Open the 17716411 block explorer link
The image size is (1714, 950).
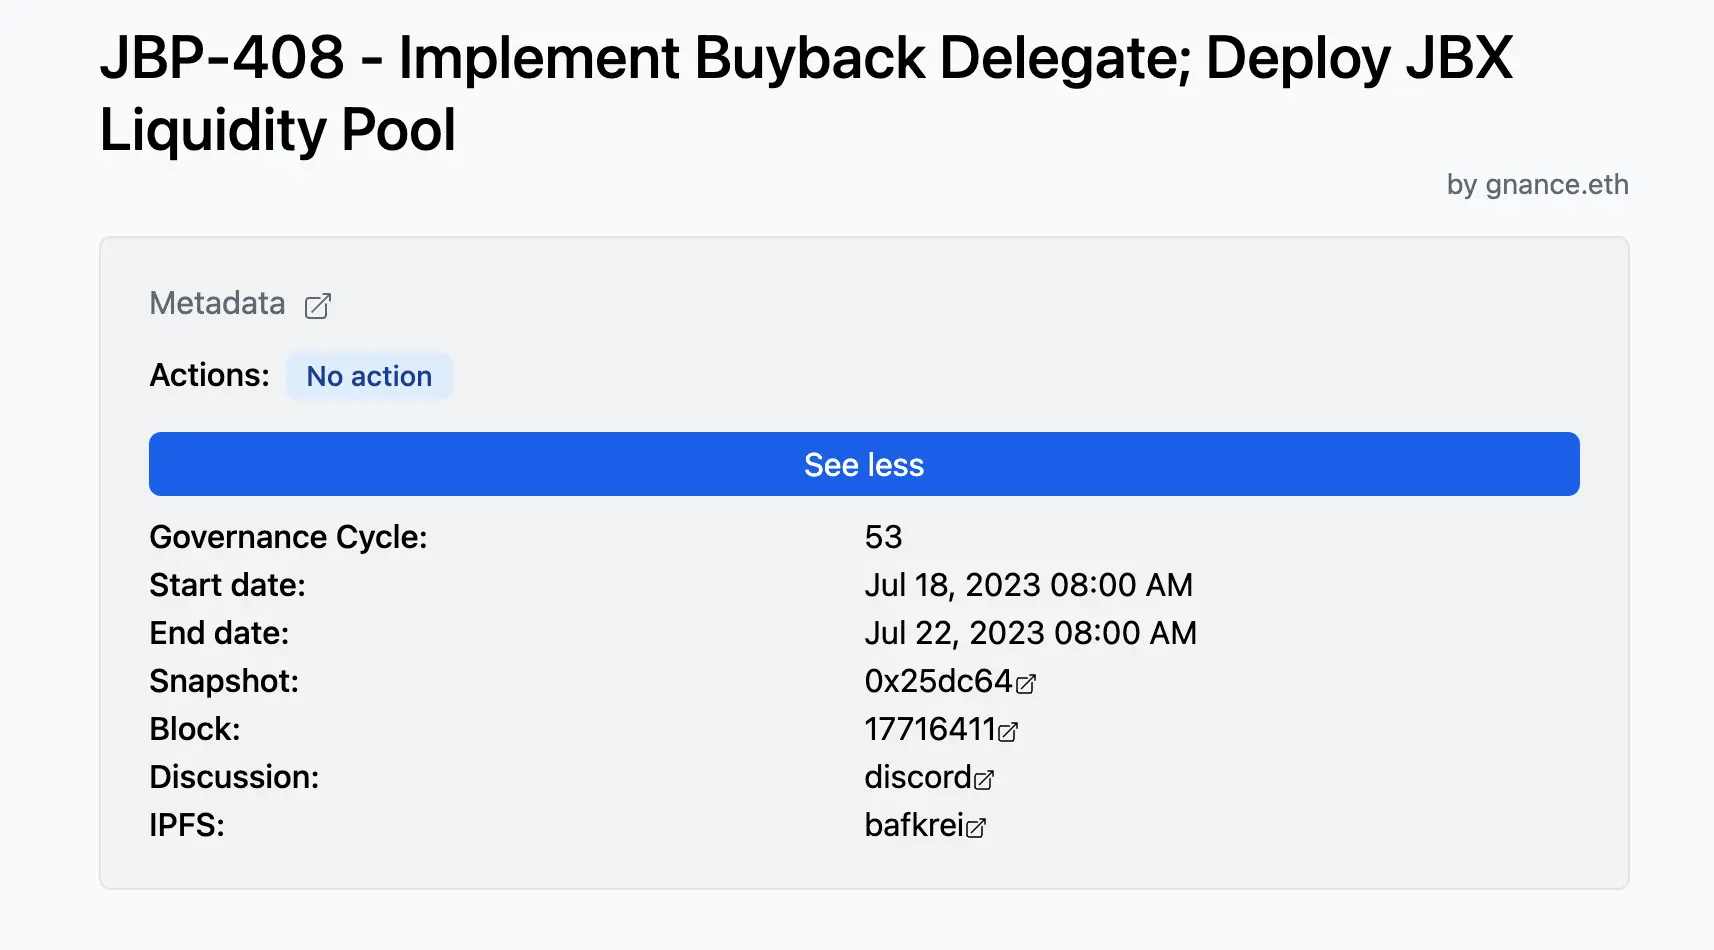tap(930, 729)
